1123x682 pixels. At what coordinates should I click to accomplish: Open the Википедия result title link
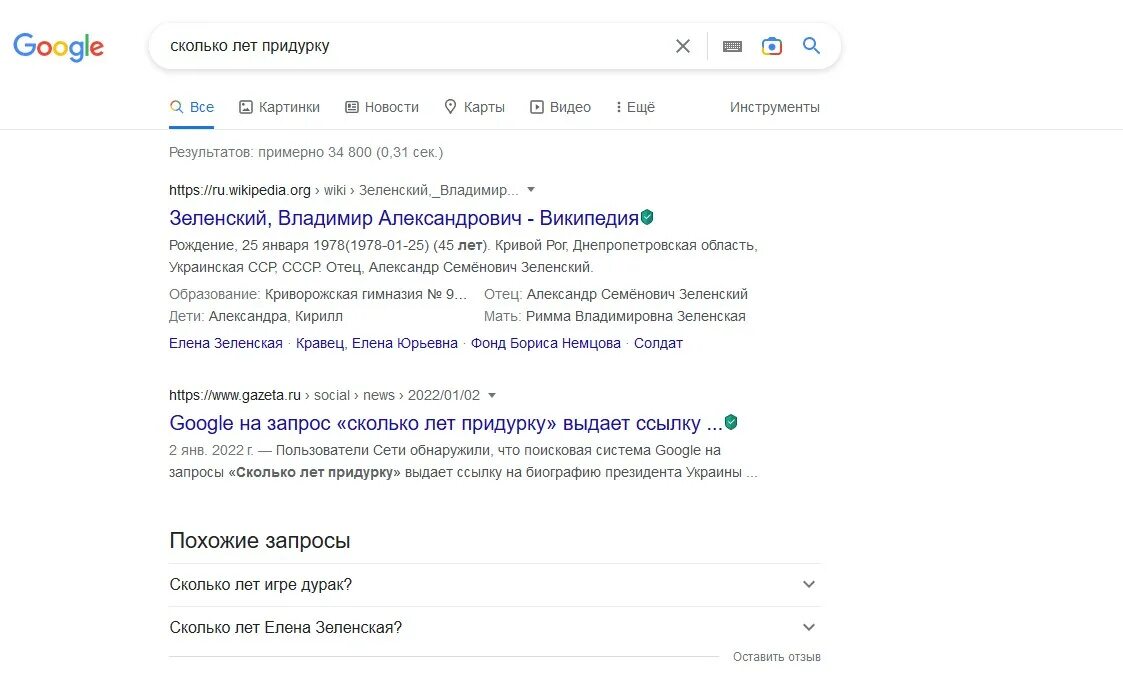(x=404, y=218)
